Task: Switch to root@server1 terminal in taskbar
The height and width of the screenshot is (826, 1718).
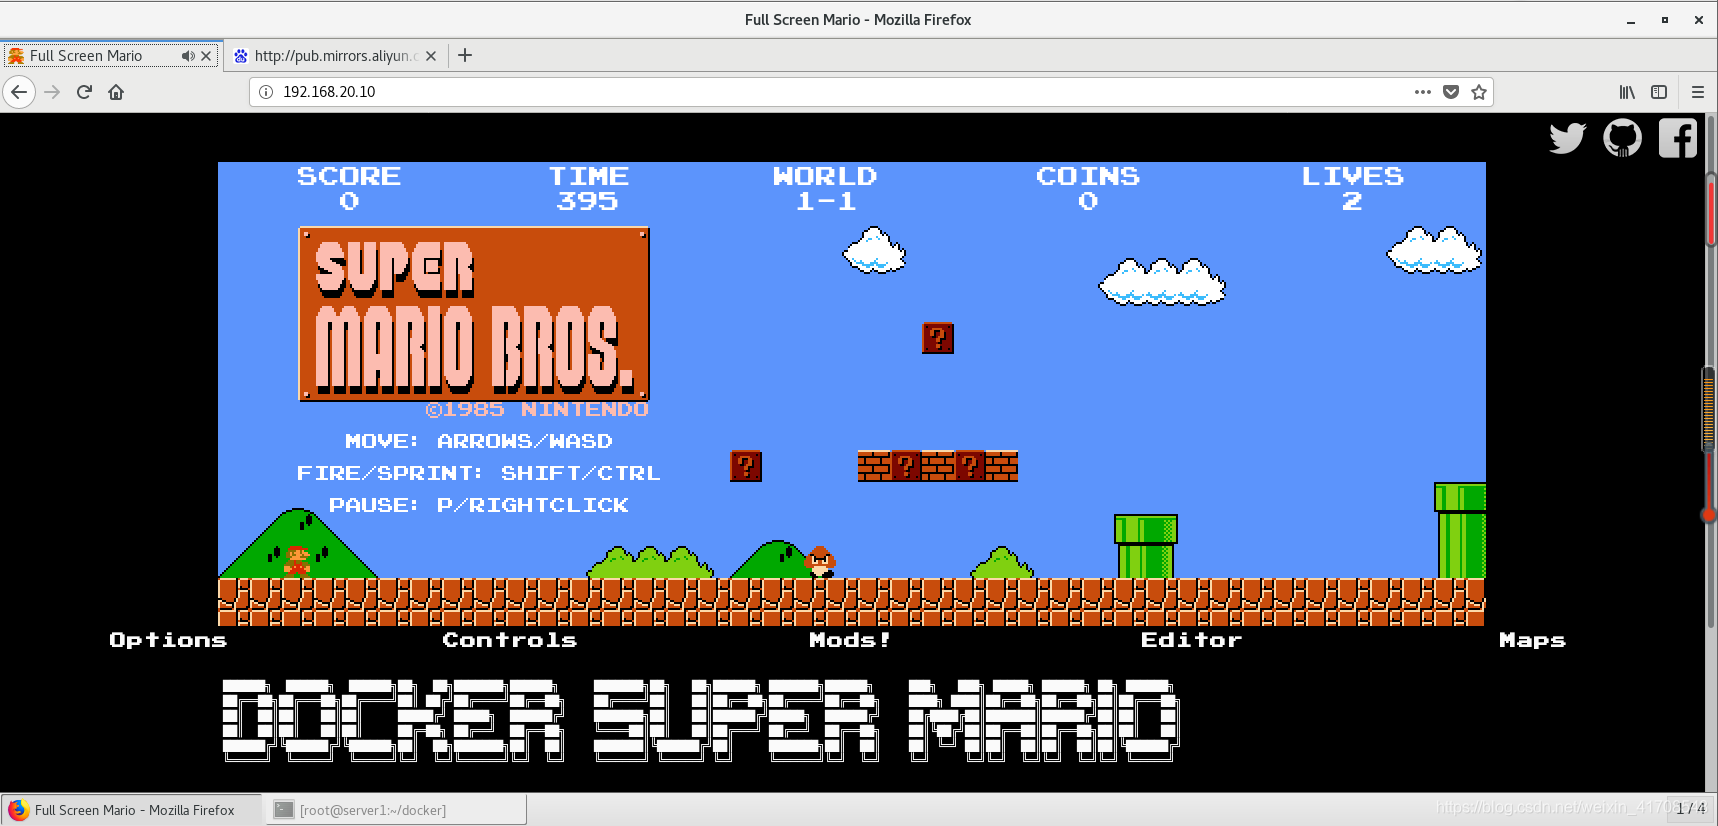Action: click(396, 810)
